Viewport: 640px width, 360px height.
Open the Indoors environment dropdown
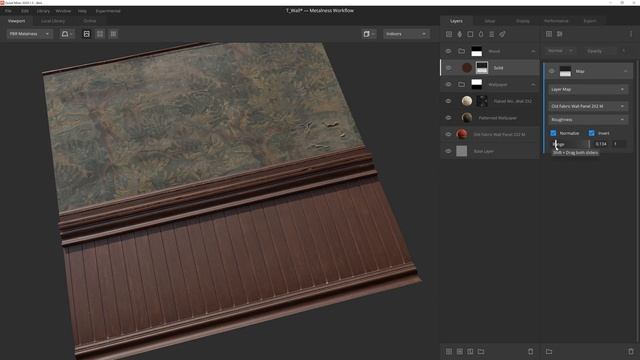[x=406, y=34]
